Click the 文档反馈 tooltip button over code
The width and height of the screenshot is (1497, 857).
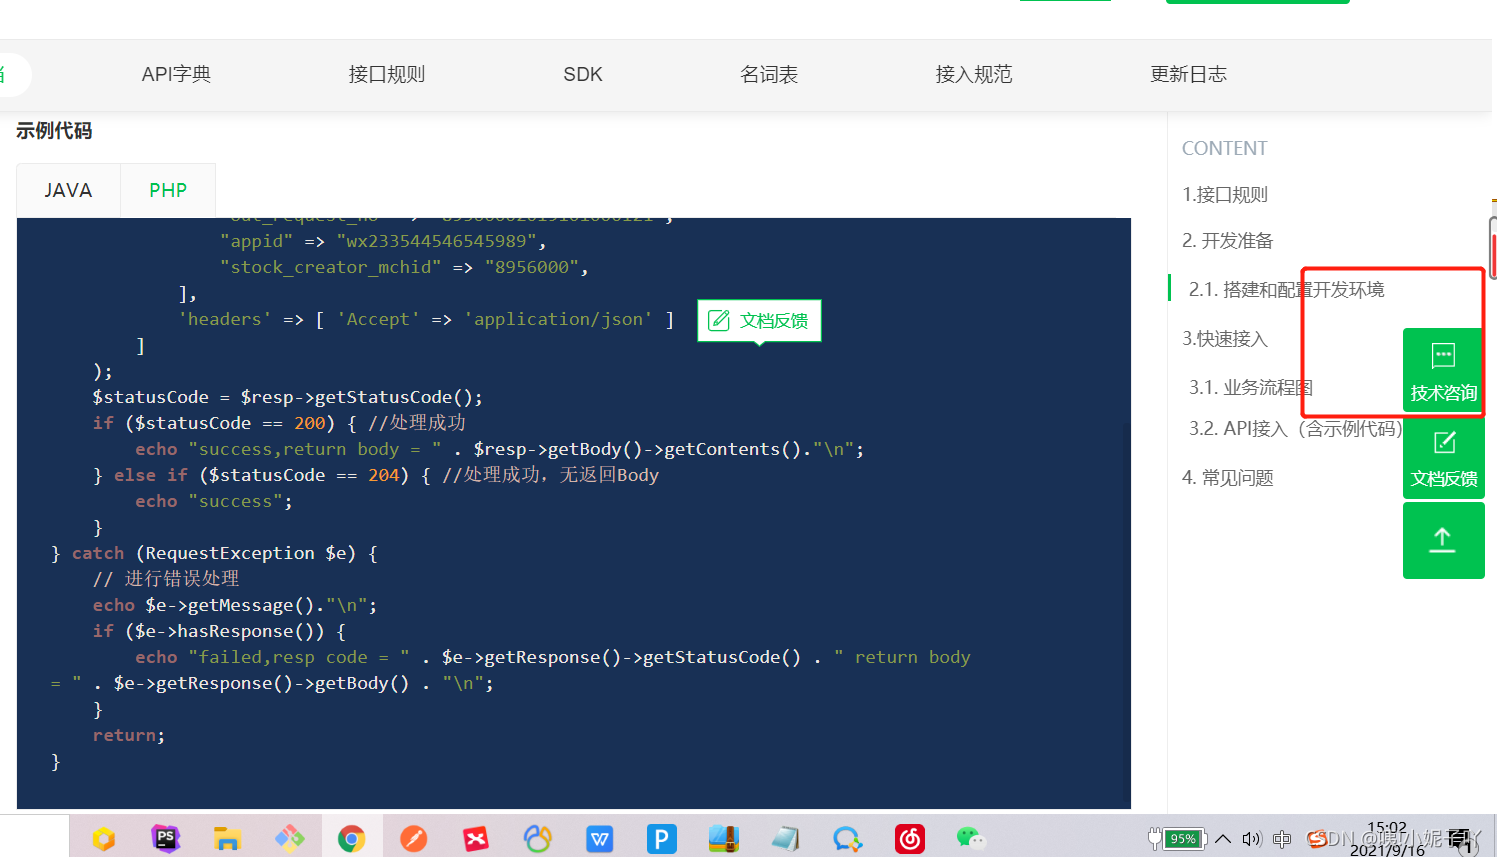[x=759, y=320]
